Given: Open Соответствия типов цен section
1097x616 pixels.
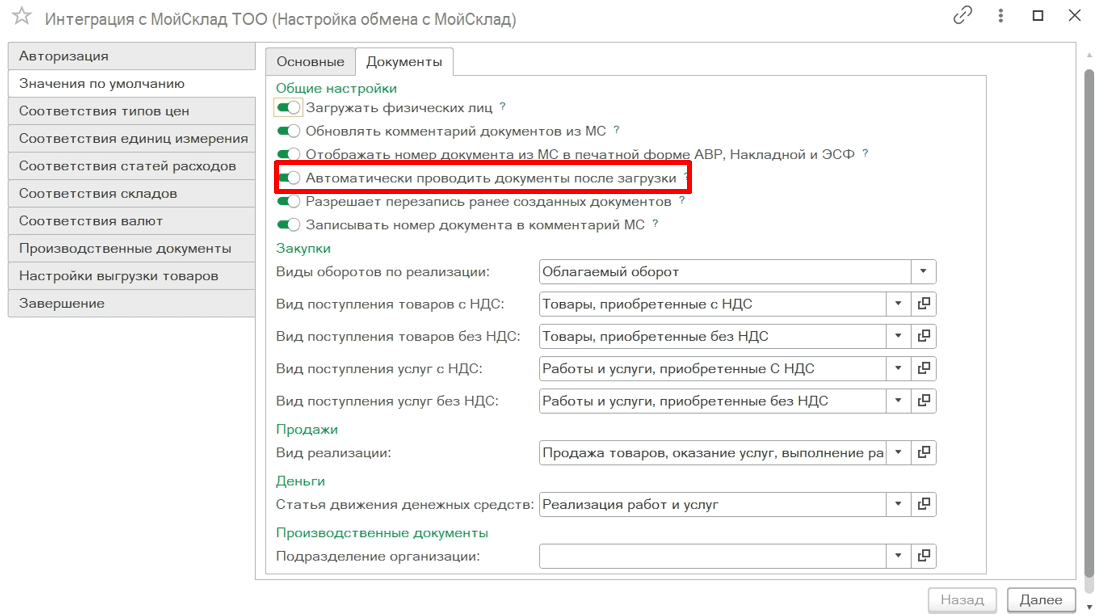Looking at the screenshot, I should pos(132,111).
